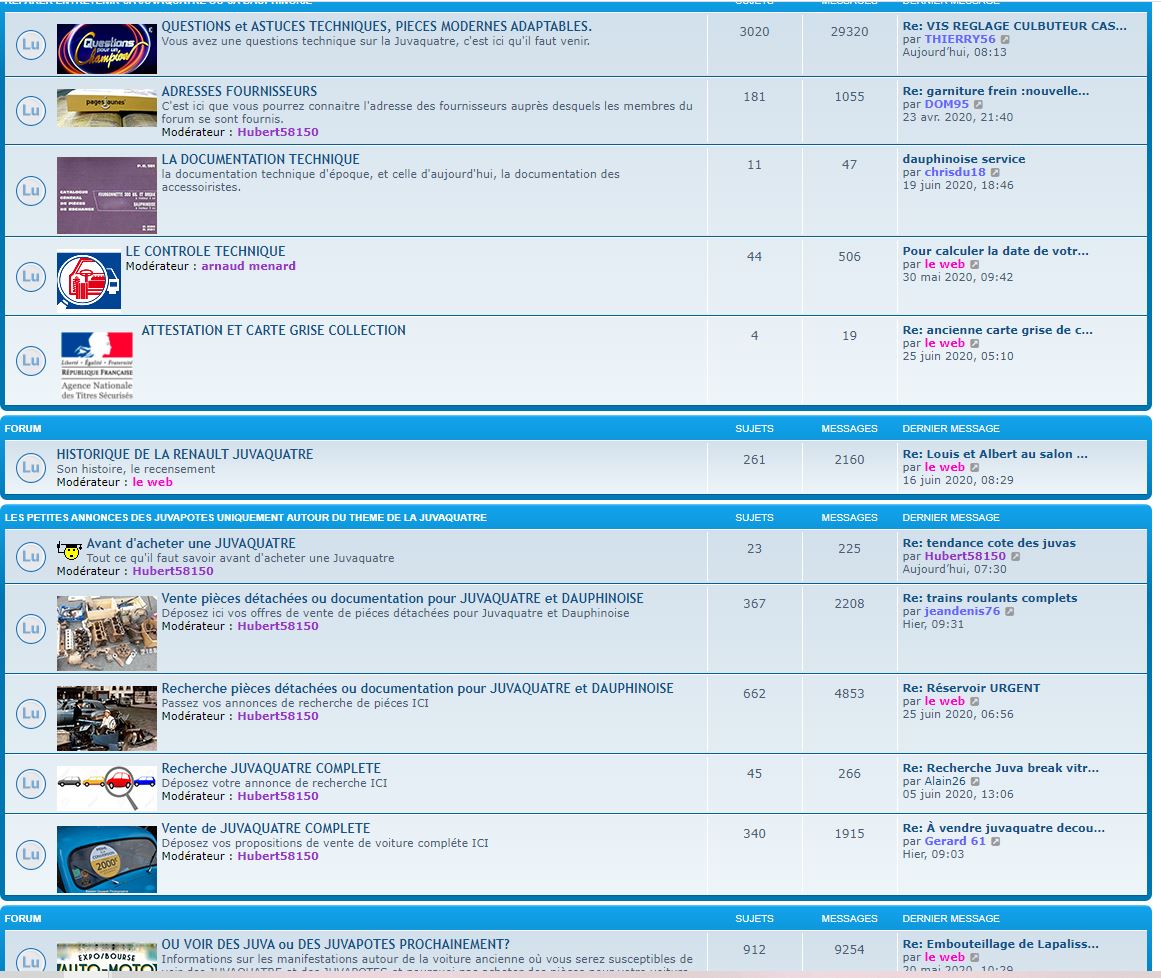
Task: Open last post 'Re: Réservoir URGENT'
Action: point(971,689)
